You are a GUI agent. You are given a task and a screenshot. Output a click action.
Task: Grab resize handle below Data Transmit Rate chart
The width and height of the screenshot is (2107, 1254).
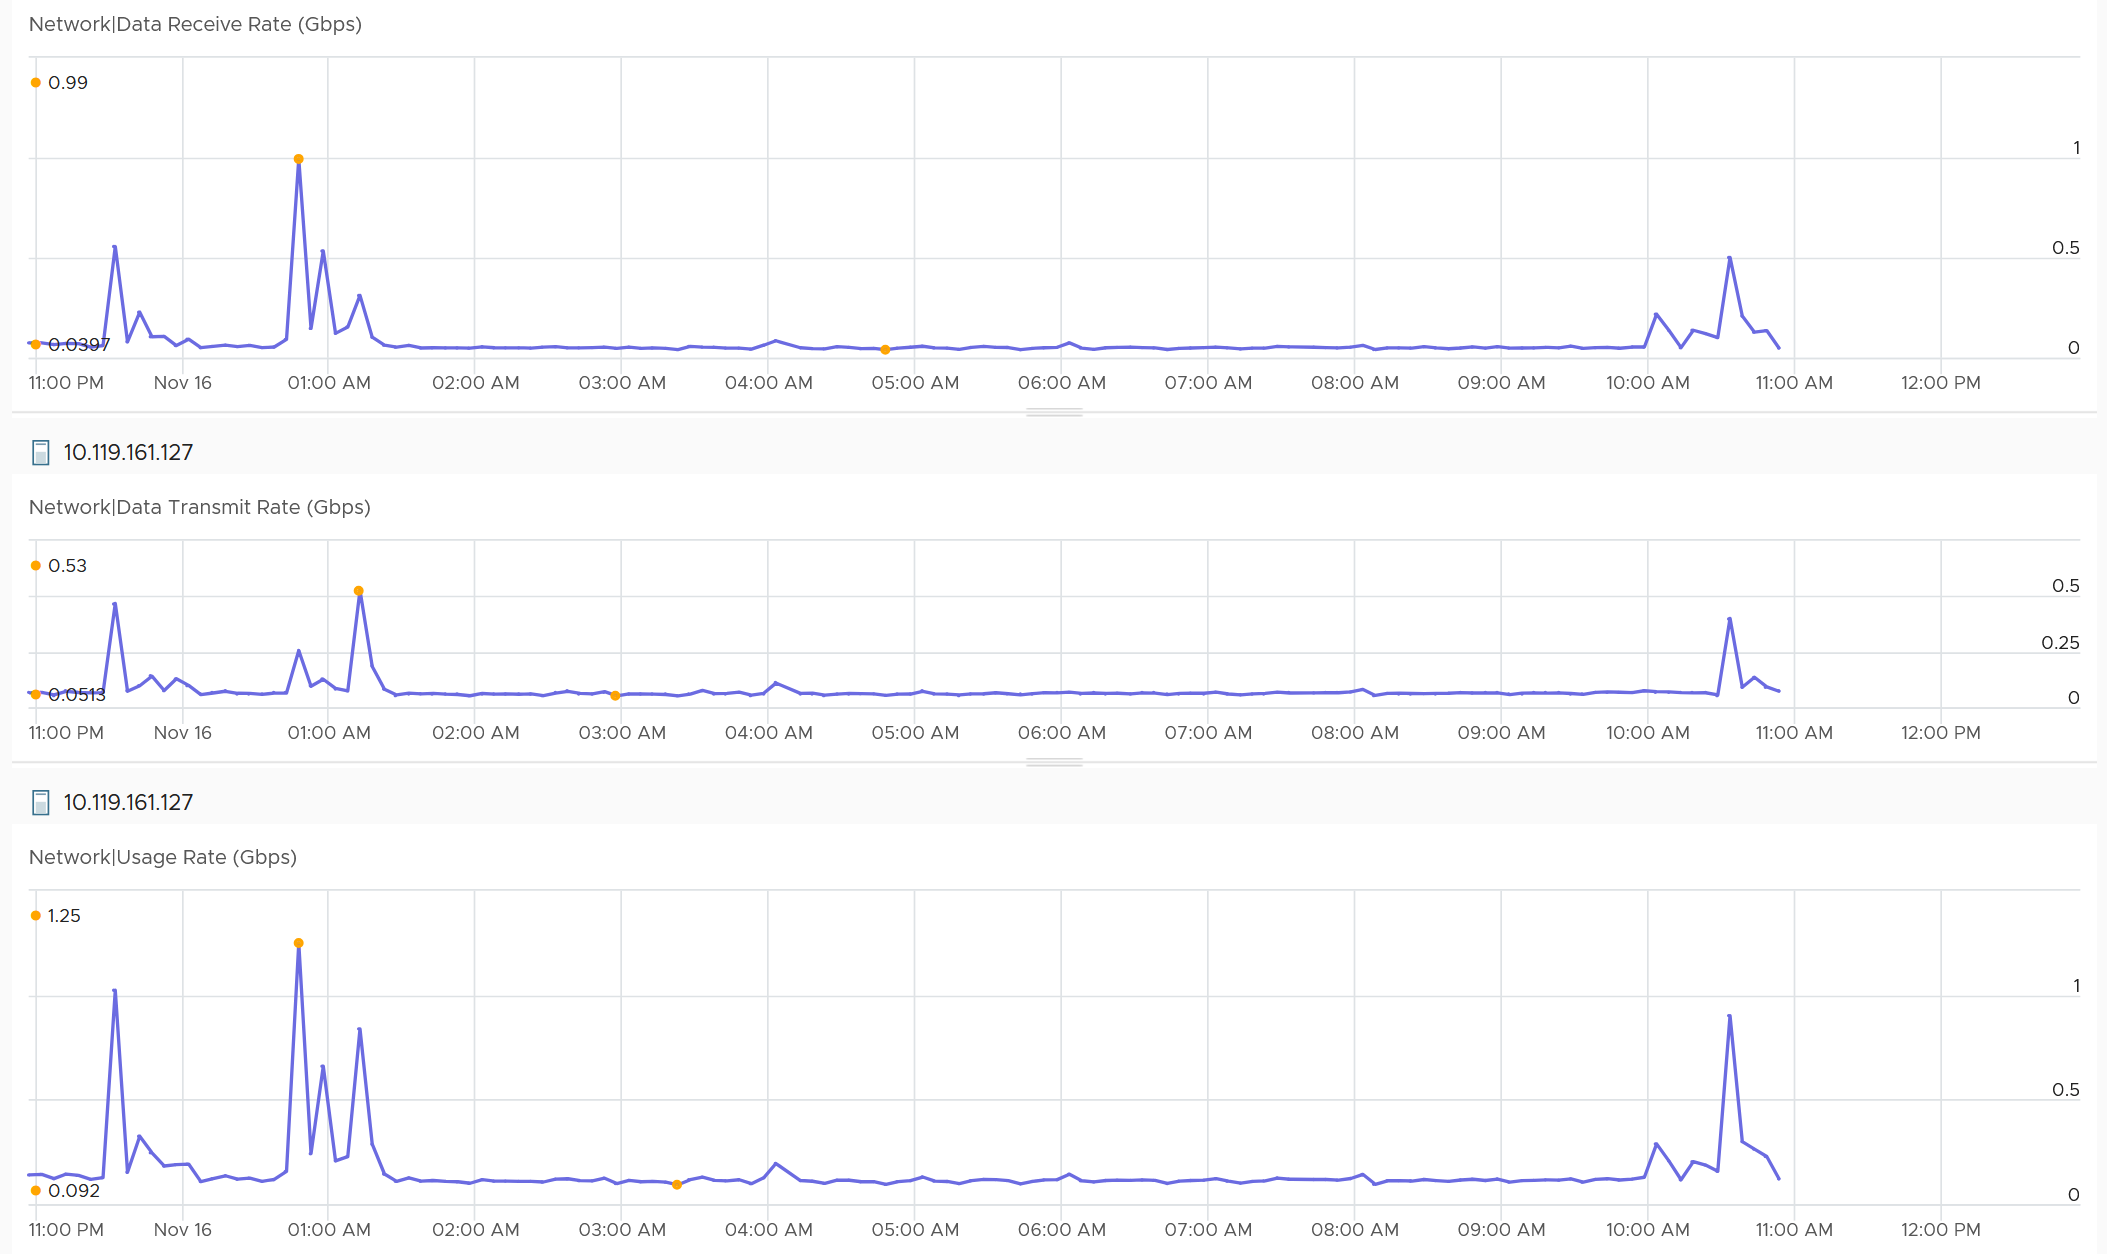coord(1054,762)
